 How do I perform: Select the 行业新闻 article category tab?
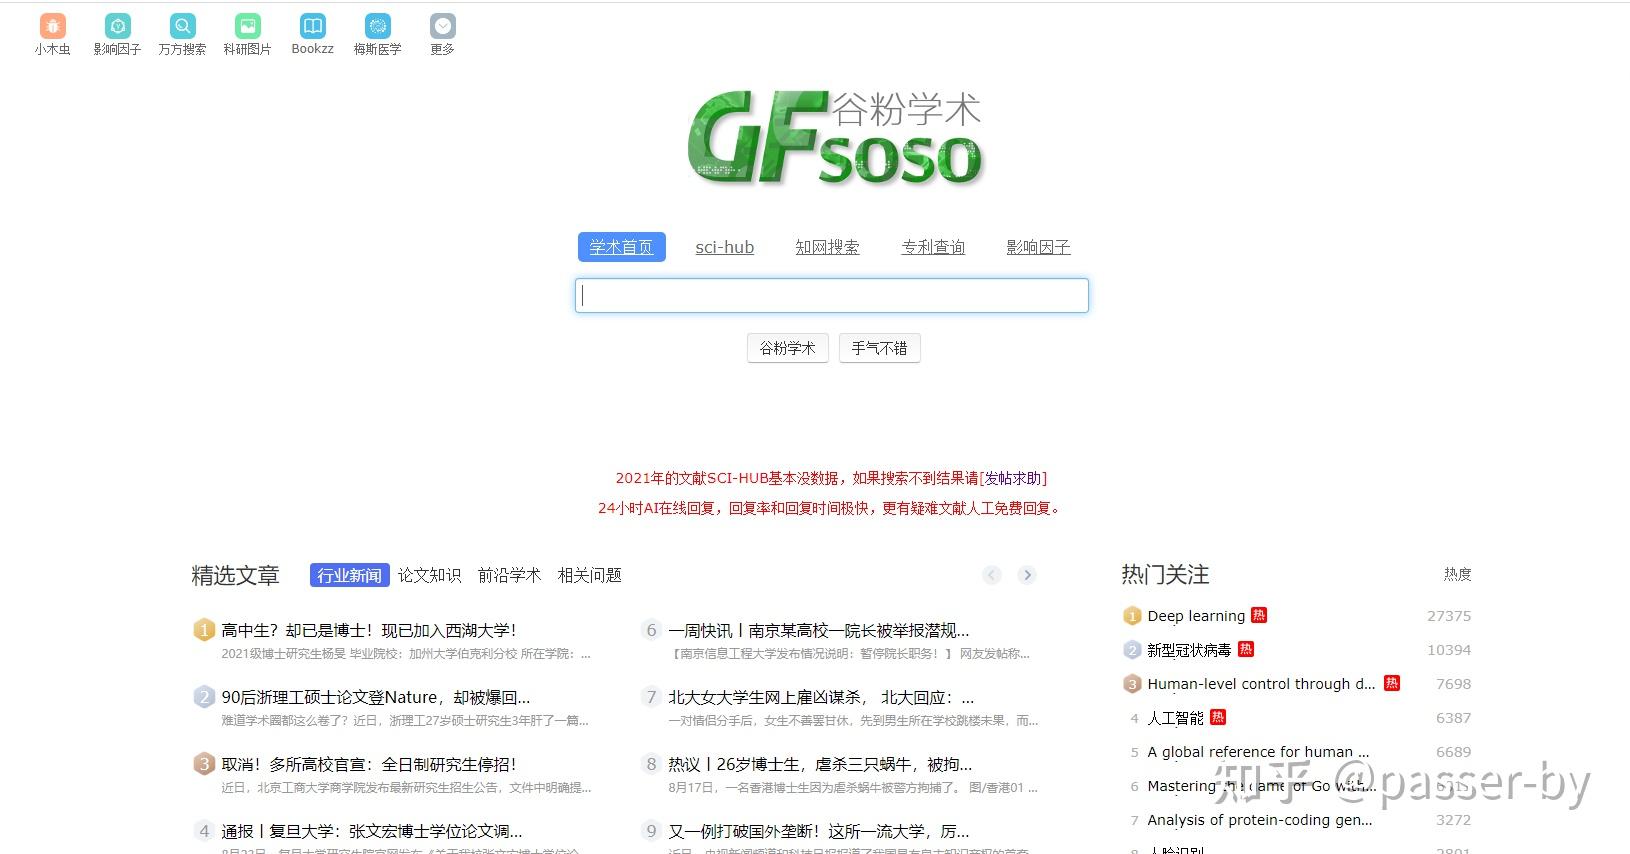[x=349, y=575]
